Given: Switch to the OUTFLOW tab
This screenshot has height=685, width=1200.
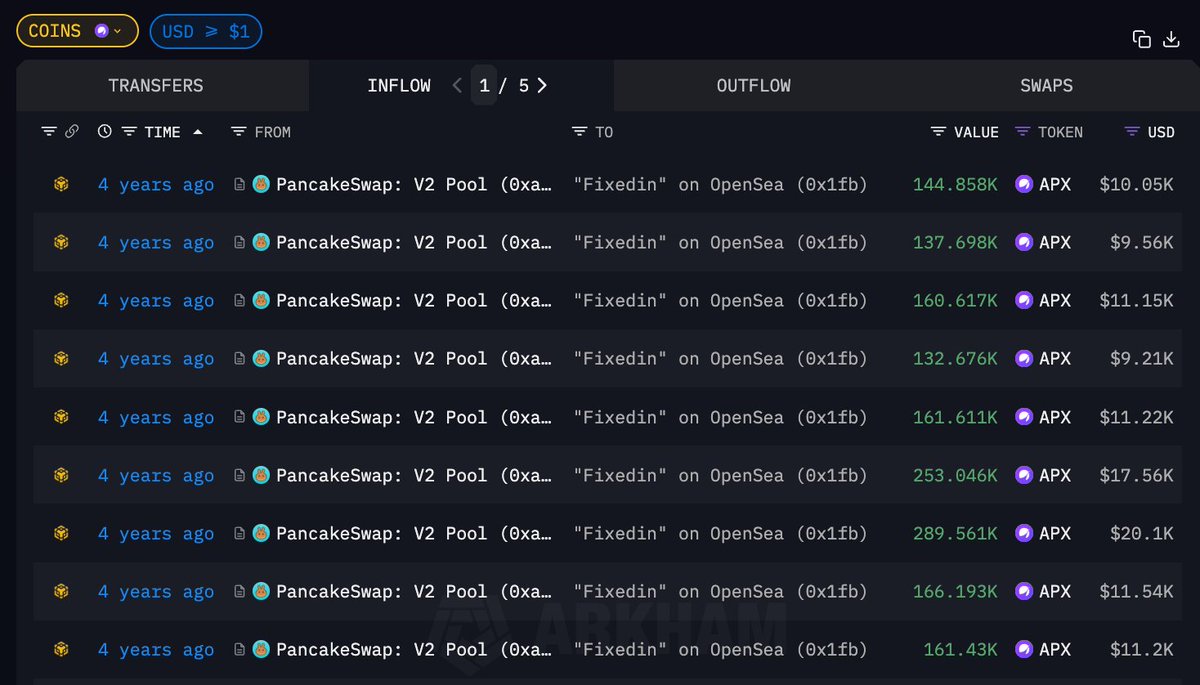Looking at the screenshot, I should [x=753, y=86].
